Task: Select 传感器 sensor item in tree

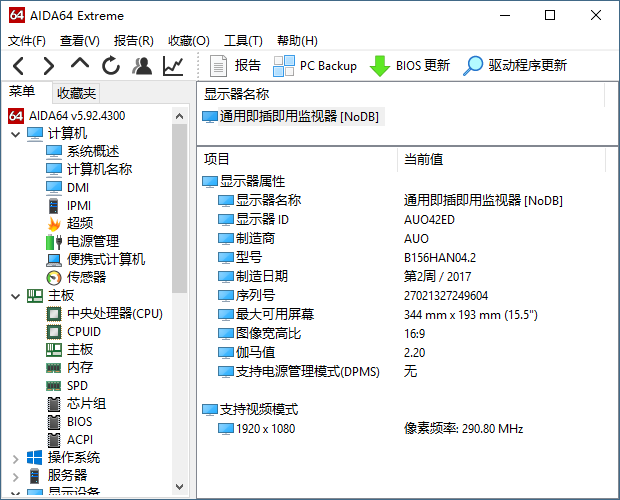Action: pyautogui.click(x=86, y=277)
